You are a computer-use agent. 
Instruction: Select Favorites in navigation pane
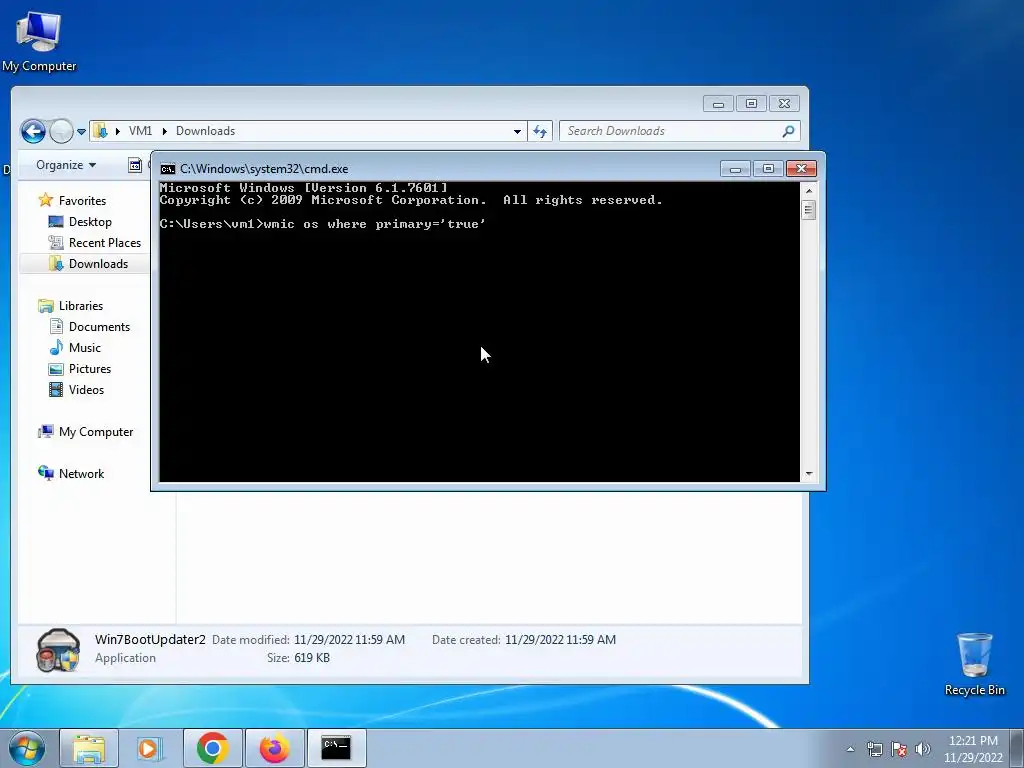82,200
